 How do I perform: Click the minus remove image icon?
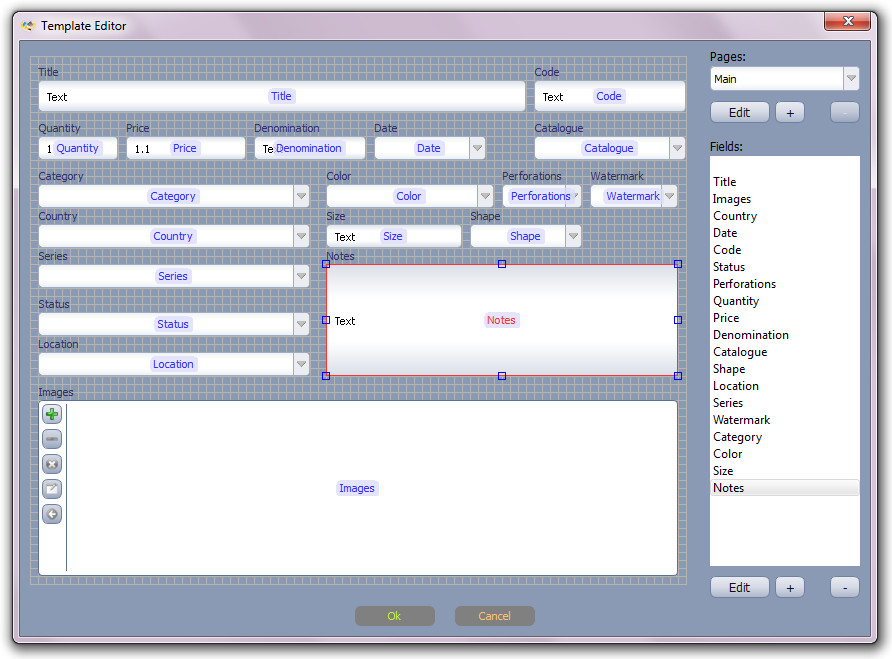click(52, 439)
